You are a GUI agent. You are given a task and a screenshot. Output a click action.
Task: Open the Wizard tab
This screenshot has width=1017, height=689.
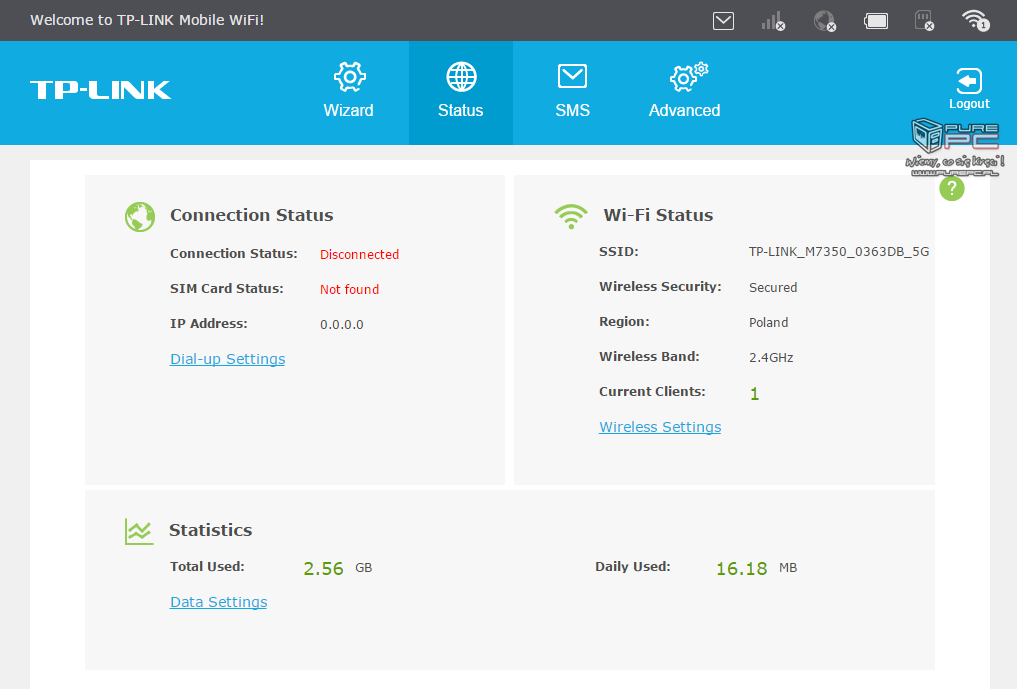348,92
